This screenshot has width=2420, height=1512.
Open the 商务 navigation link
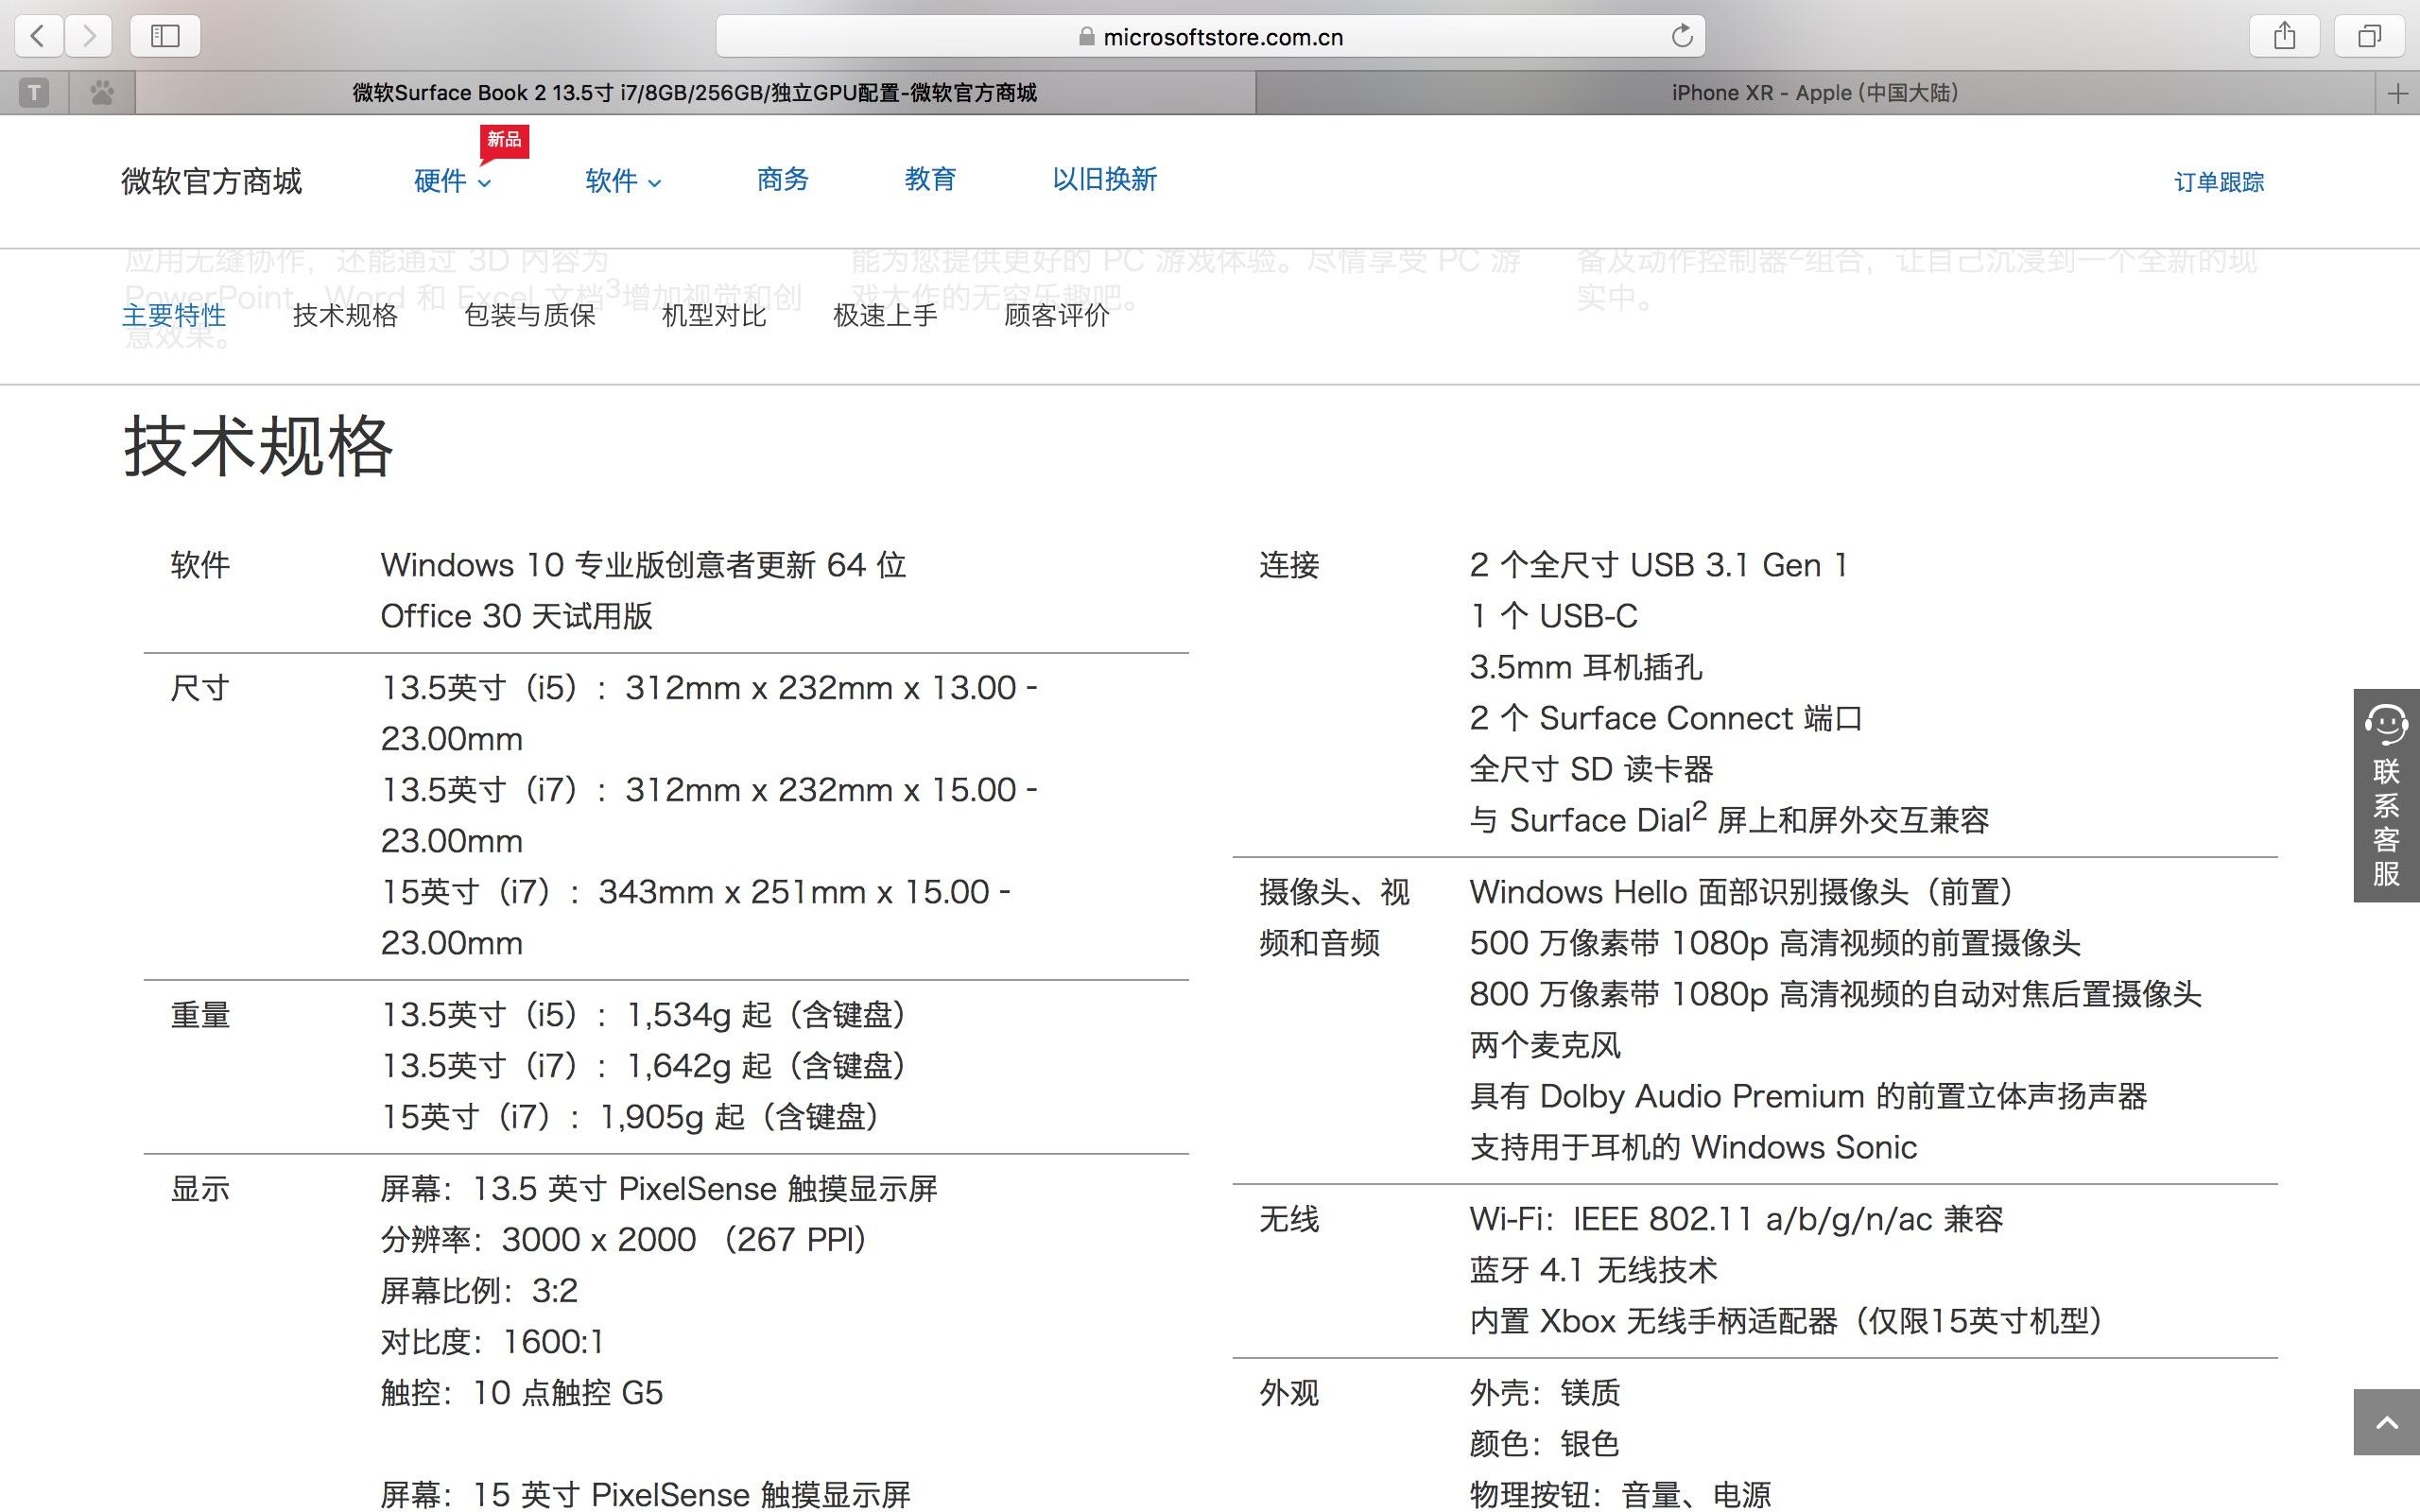[x=782, y=180]
